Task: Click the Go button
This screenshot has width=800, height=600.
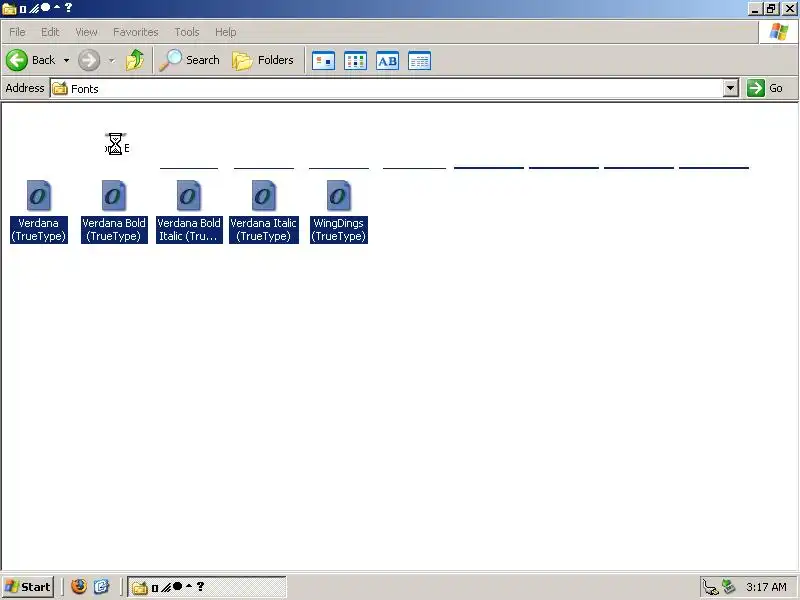Action: [x=765, y=88]
